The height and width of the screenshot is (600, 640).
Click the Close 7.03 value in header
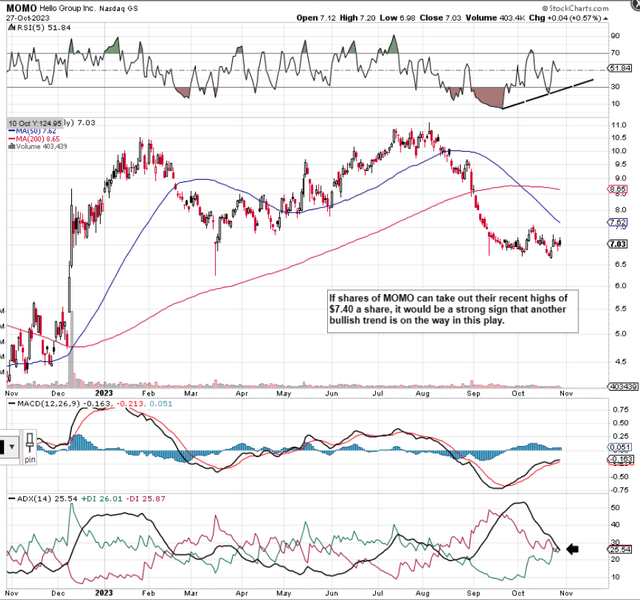440,18
